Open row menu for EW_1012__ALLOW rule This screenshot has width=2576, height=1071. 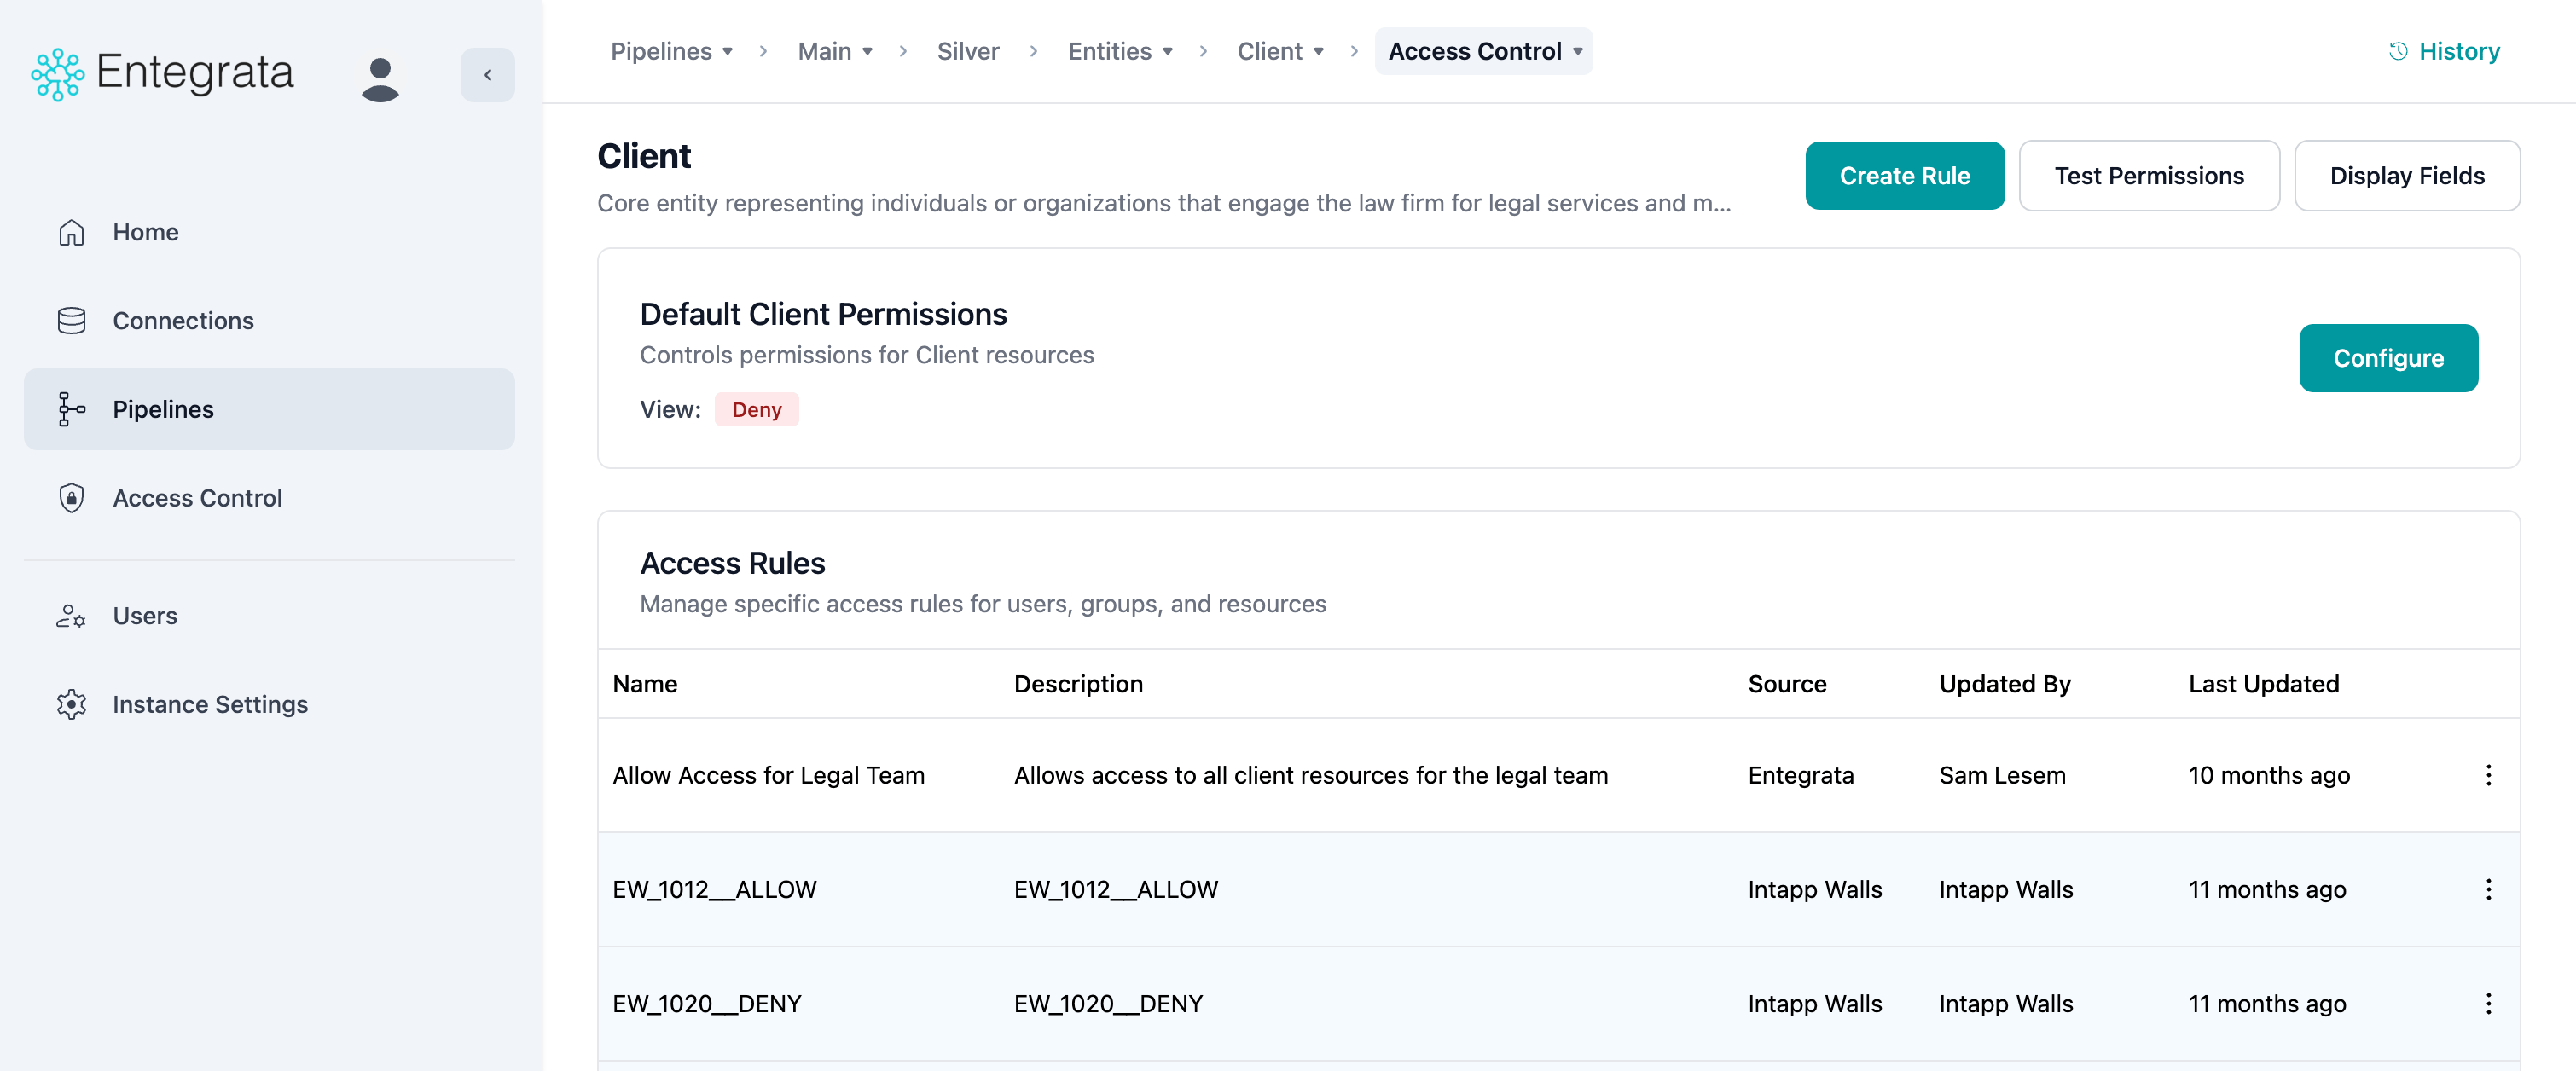(2488, 889)
